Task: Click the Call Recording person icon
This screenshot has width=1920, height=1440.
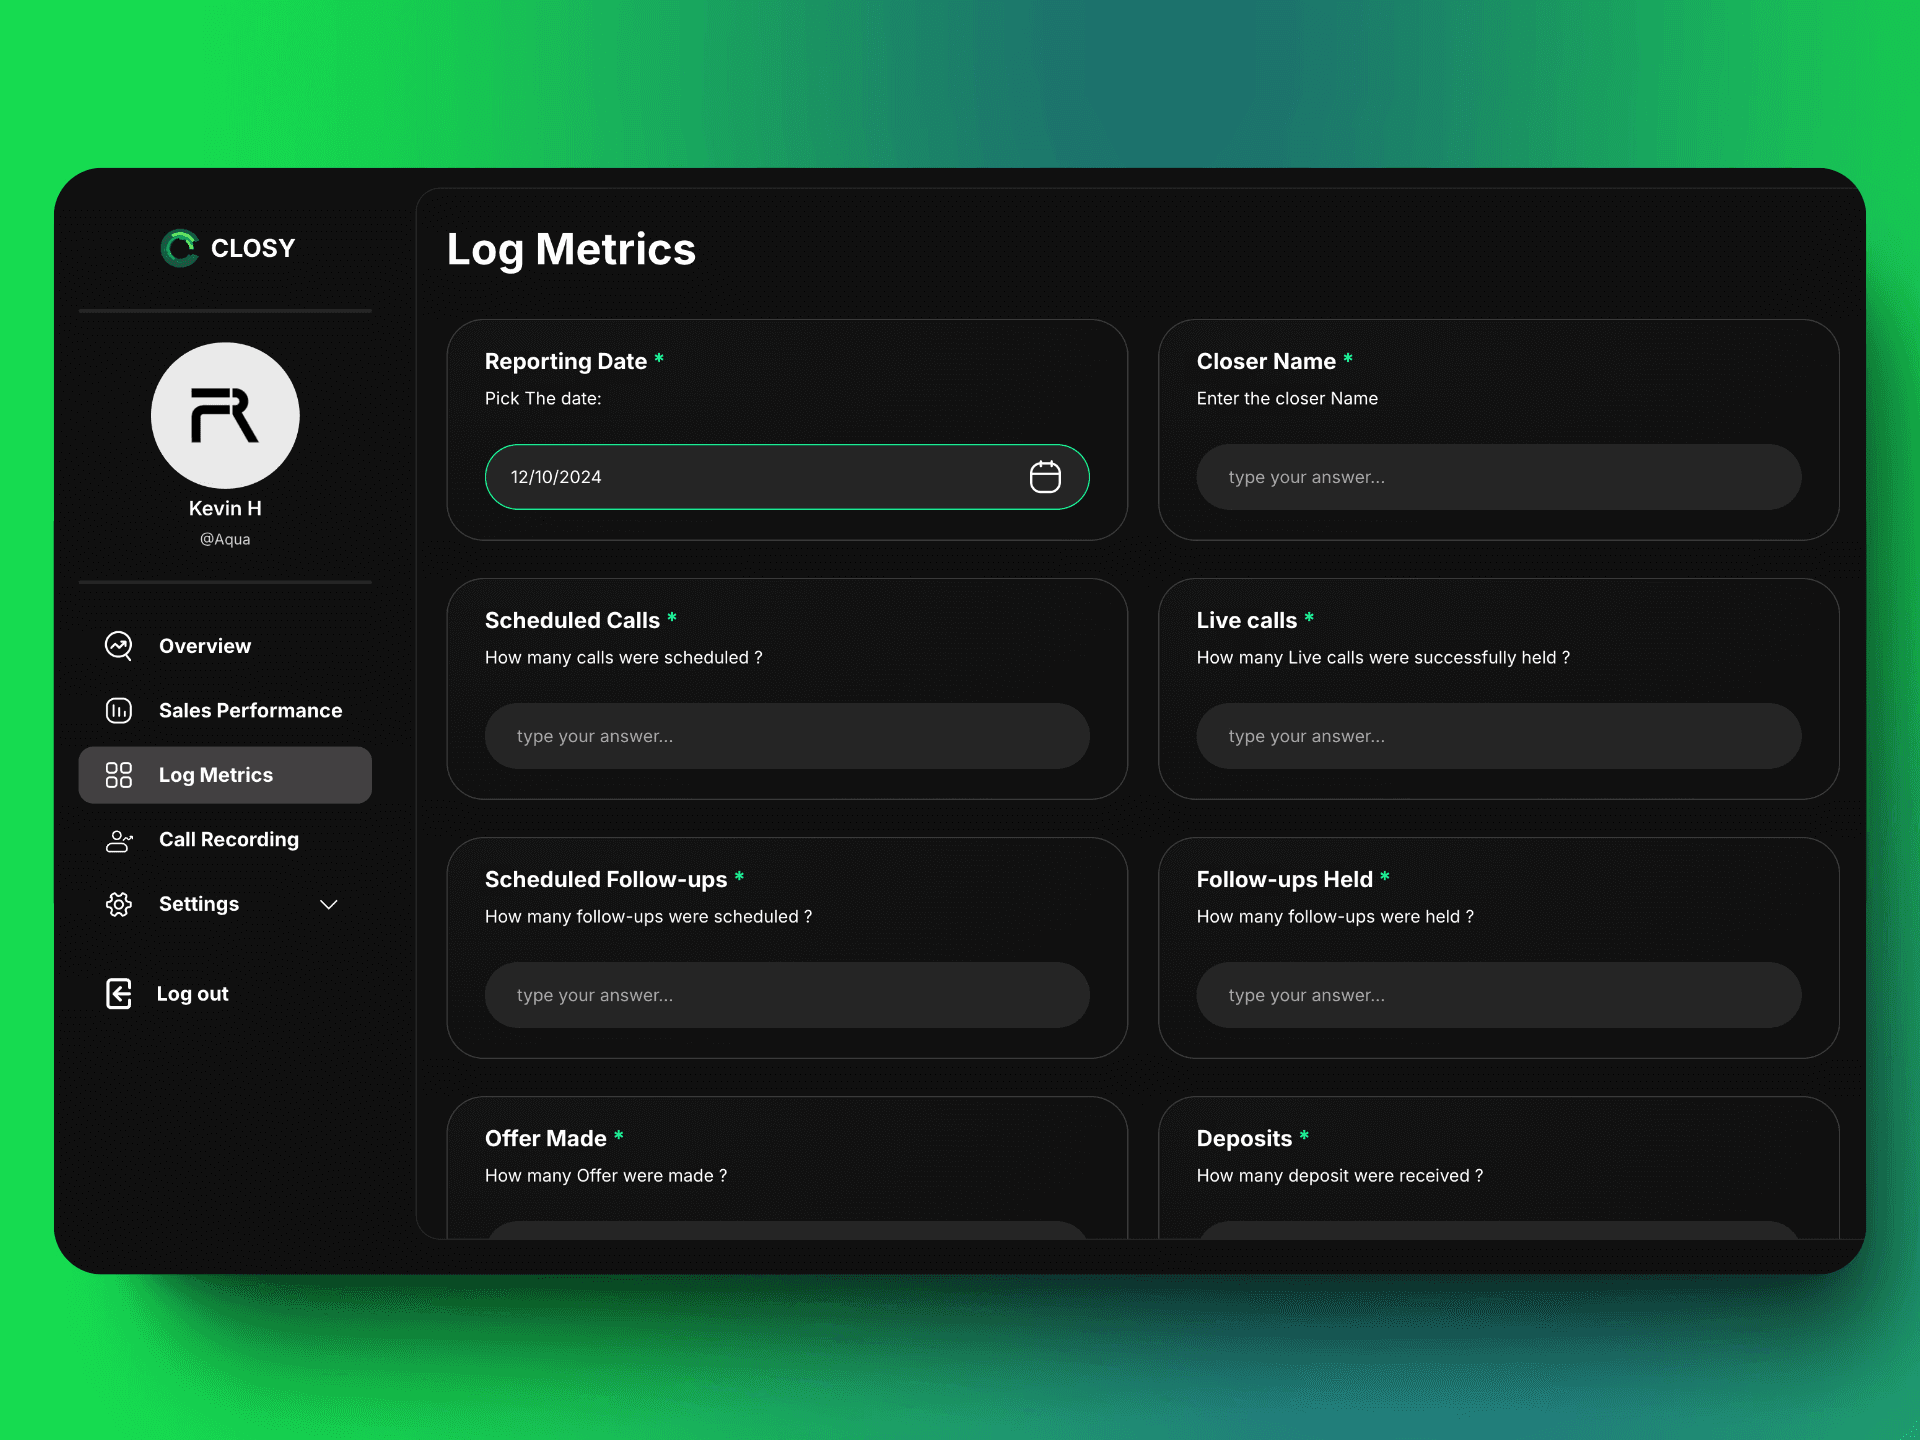Action: click(119, 840)
